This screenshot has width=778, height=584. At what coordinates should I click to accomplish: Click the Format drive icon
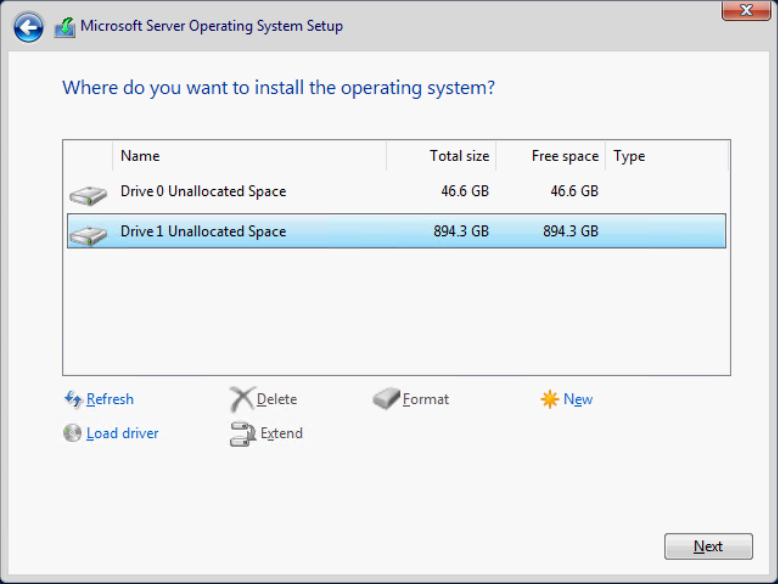pyautogui.click(x=386, y=400)
